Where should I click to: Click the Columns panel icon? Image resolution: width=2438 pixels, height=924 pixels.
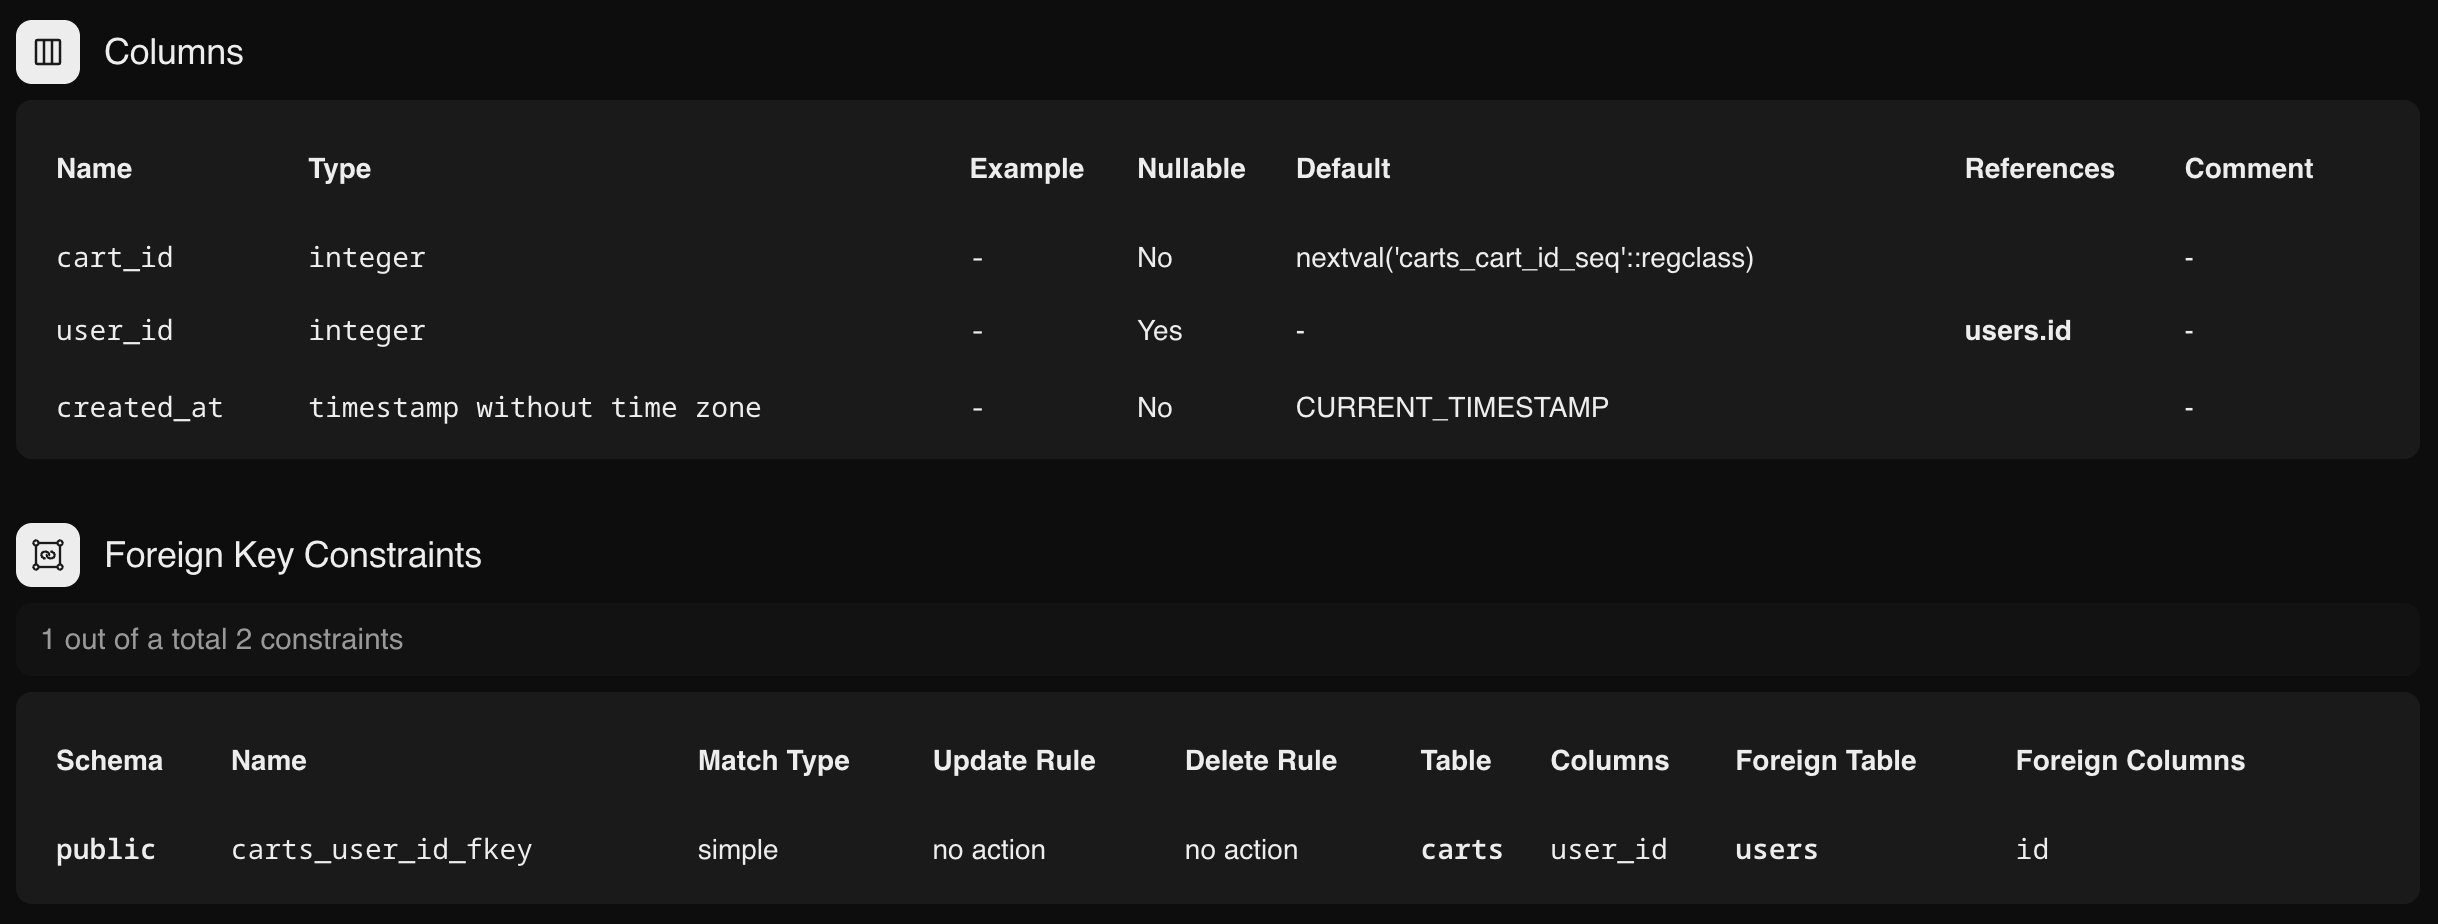tap(47, 51)
